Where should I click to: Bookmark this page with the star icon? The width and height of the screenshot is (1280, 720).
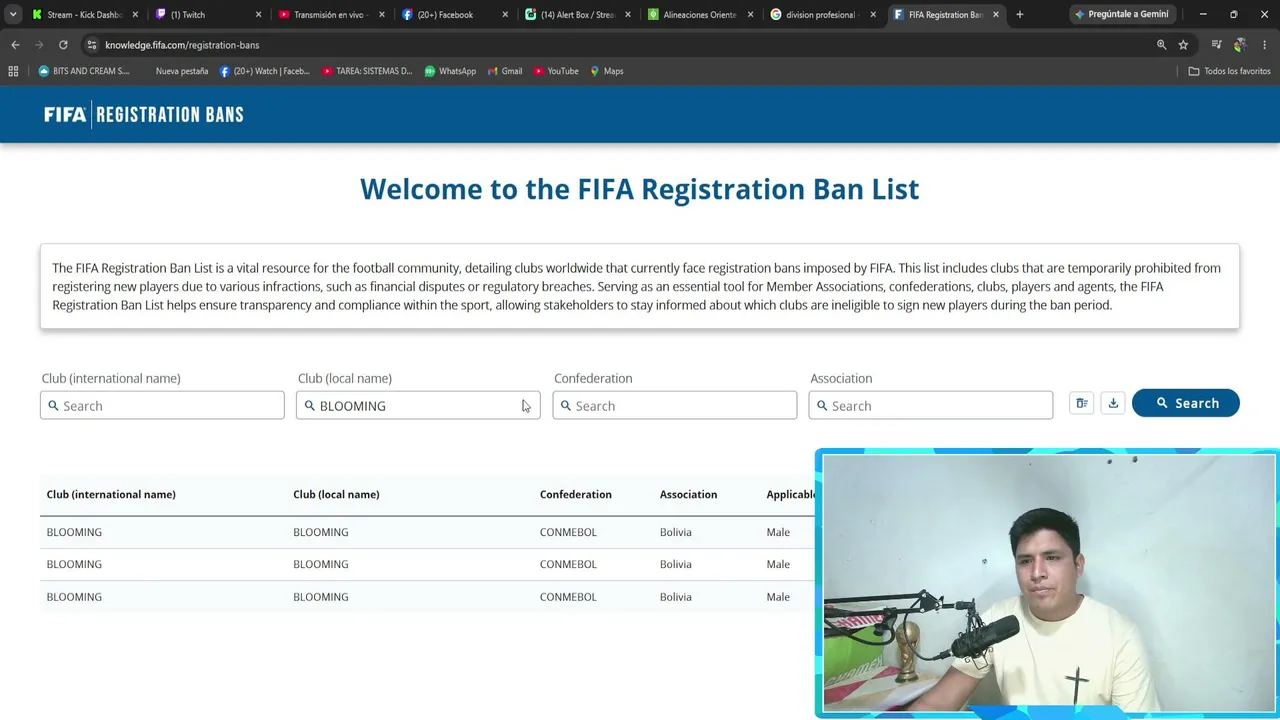(x=1183, y=45)
